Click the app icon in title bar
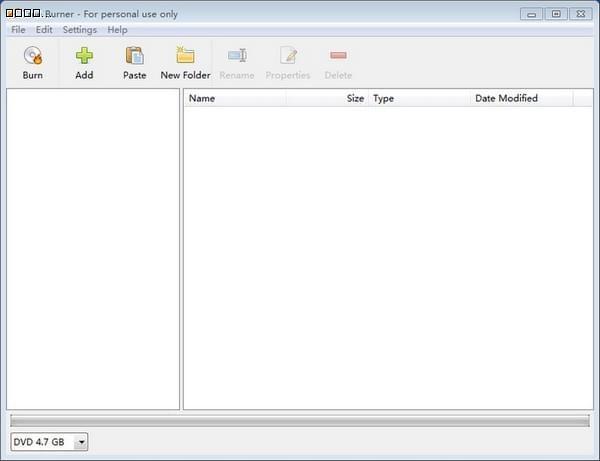Viewport: 600px width, 461px height. (x=10, y=14)
